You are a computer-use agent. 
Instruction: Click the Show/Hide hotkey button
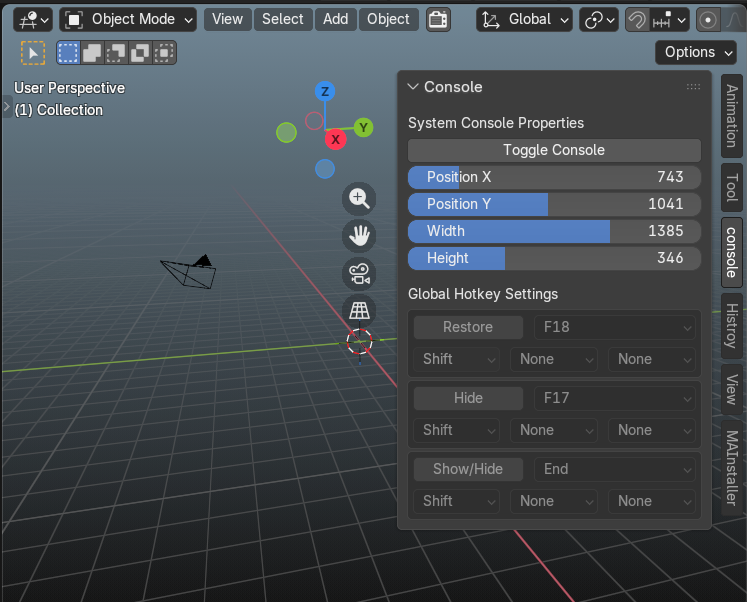pyautogui.click(x=468, y=469)
